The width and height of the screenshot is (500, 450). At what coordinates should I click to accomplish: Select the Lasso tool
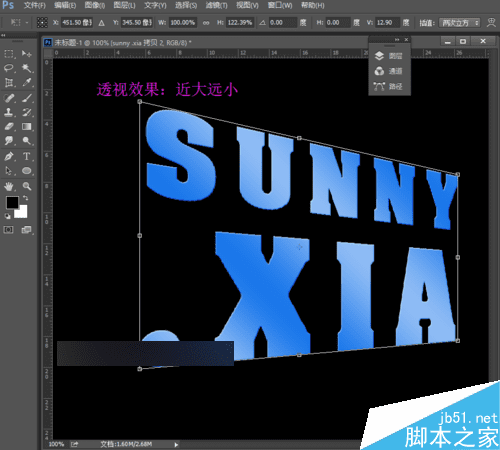pos(9,68)
